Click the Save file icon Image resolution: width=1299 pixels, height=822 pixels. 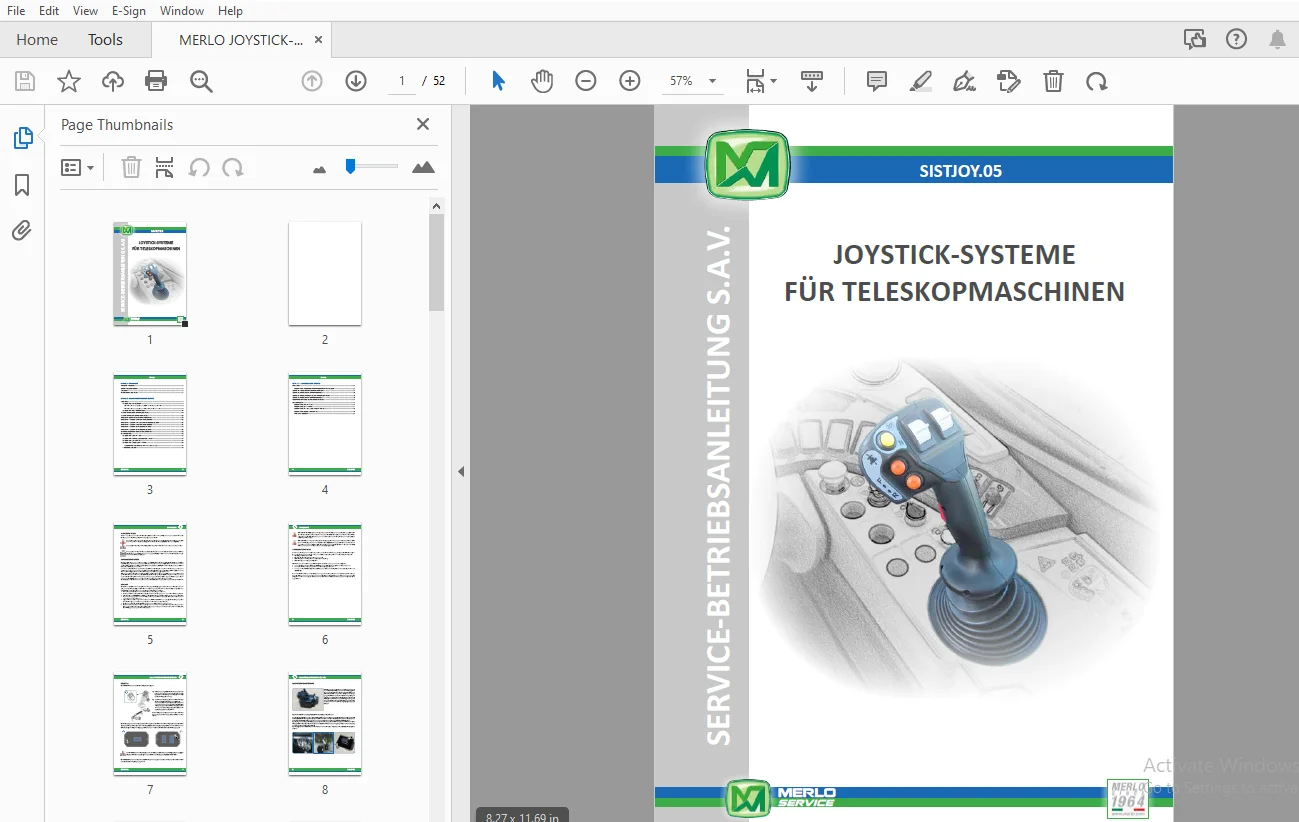[x=25, y=82]
